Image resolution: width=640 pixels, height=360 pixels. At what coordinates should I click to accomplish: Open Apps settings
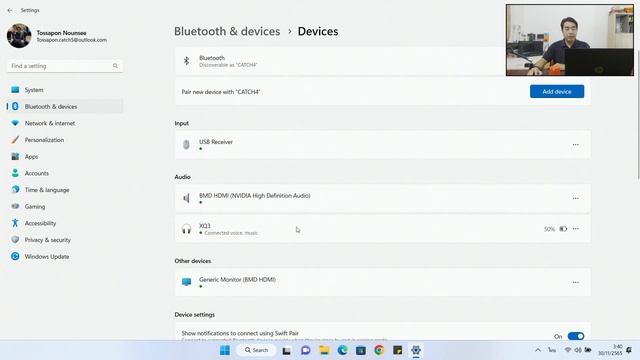[65, 157]
